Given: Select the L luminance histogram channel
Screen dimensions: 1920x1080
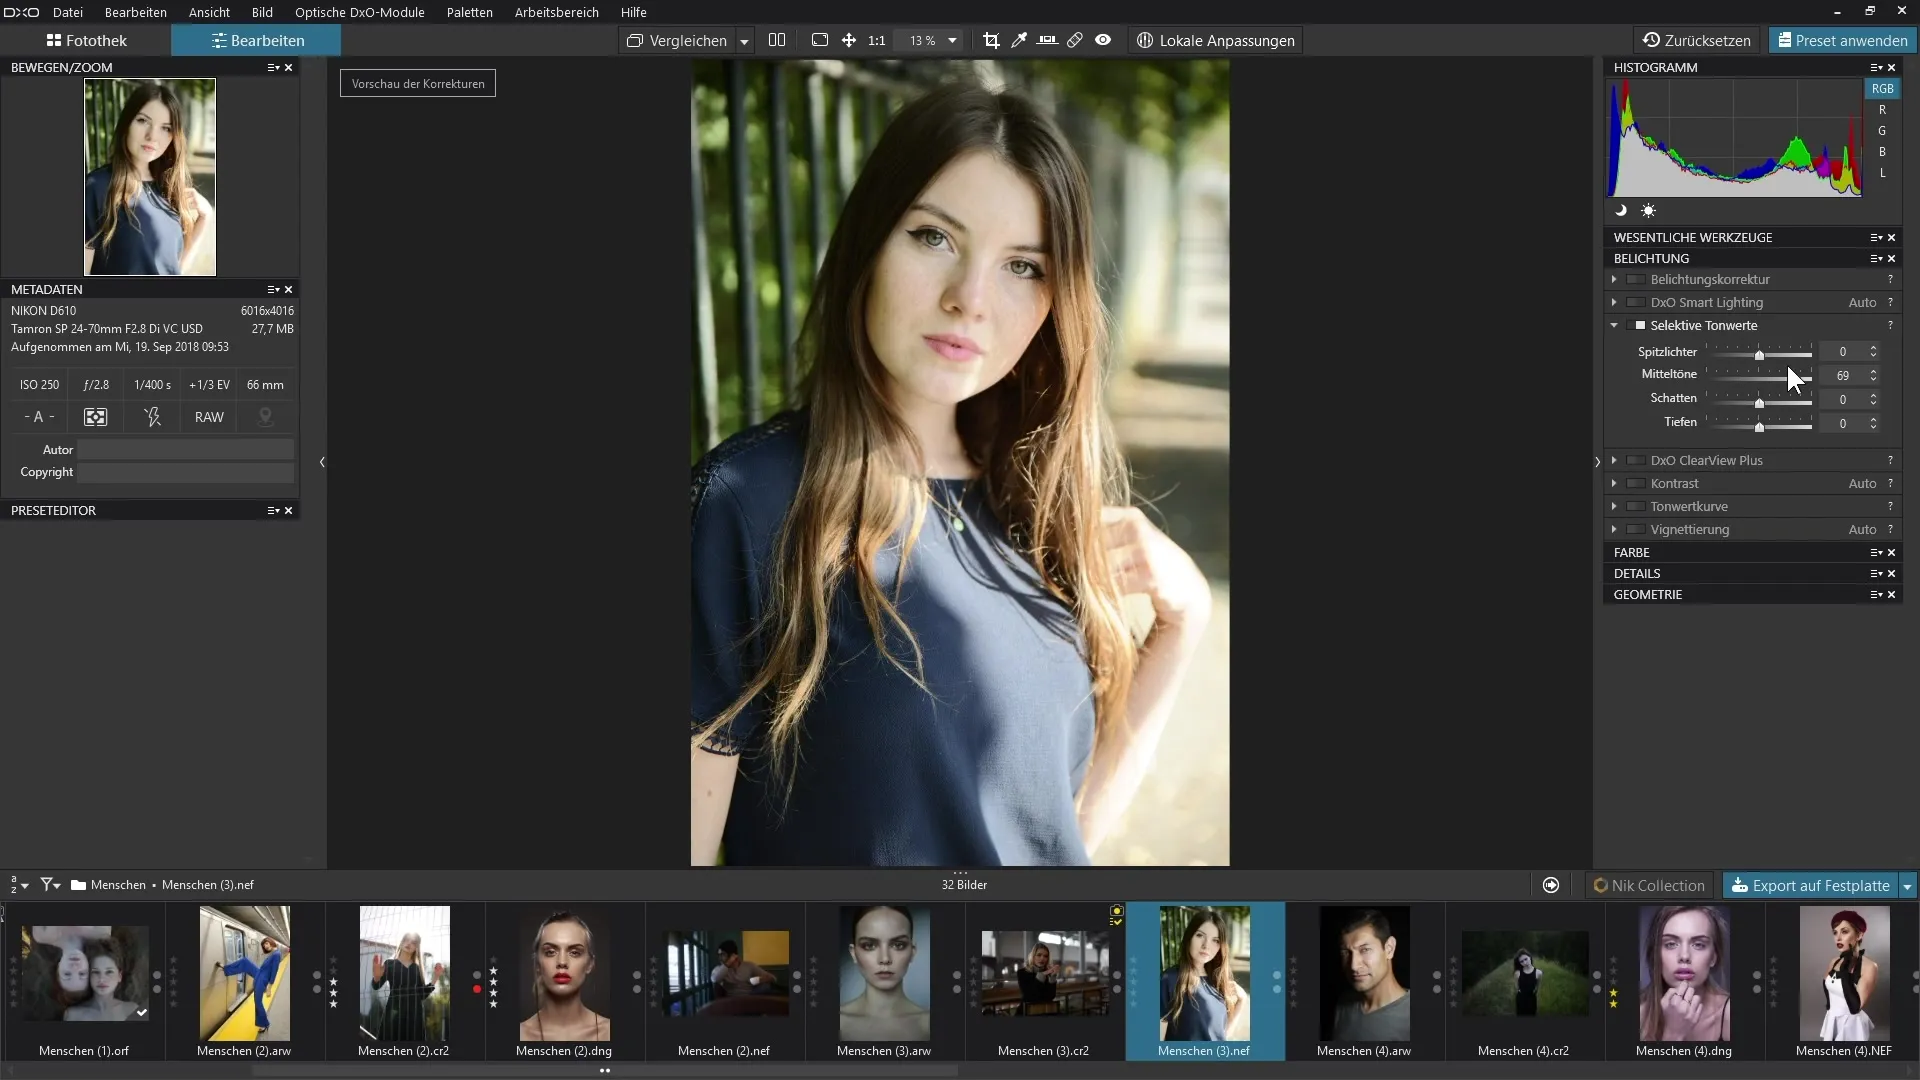Looking at the screenshot, I should (1882, 173).
